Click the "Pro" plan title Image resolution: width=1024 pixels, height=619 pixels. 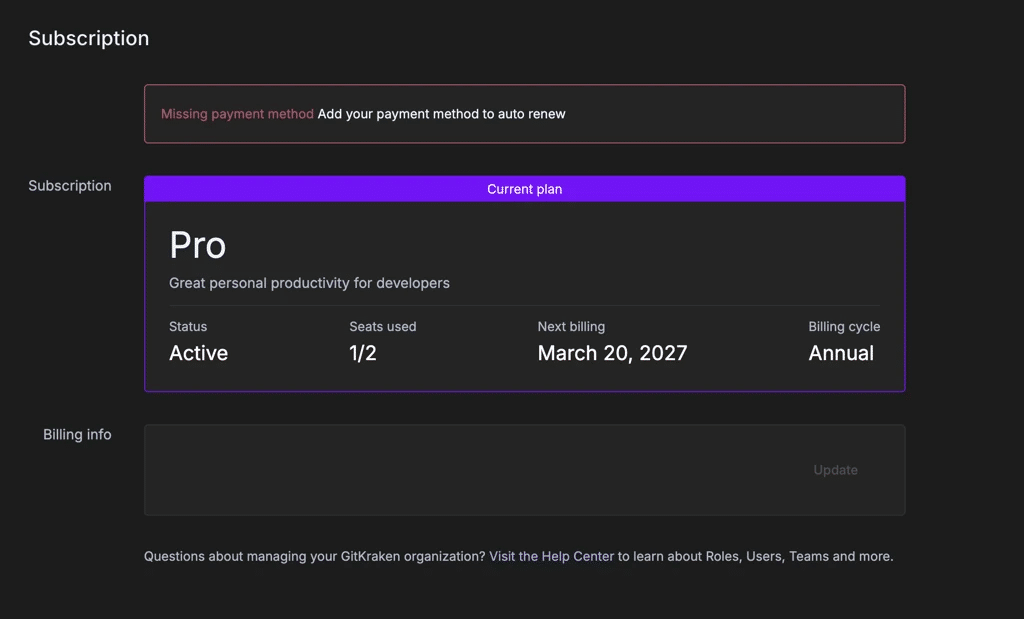(x=197, y=244)
